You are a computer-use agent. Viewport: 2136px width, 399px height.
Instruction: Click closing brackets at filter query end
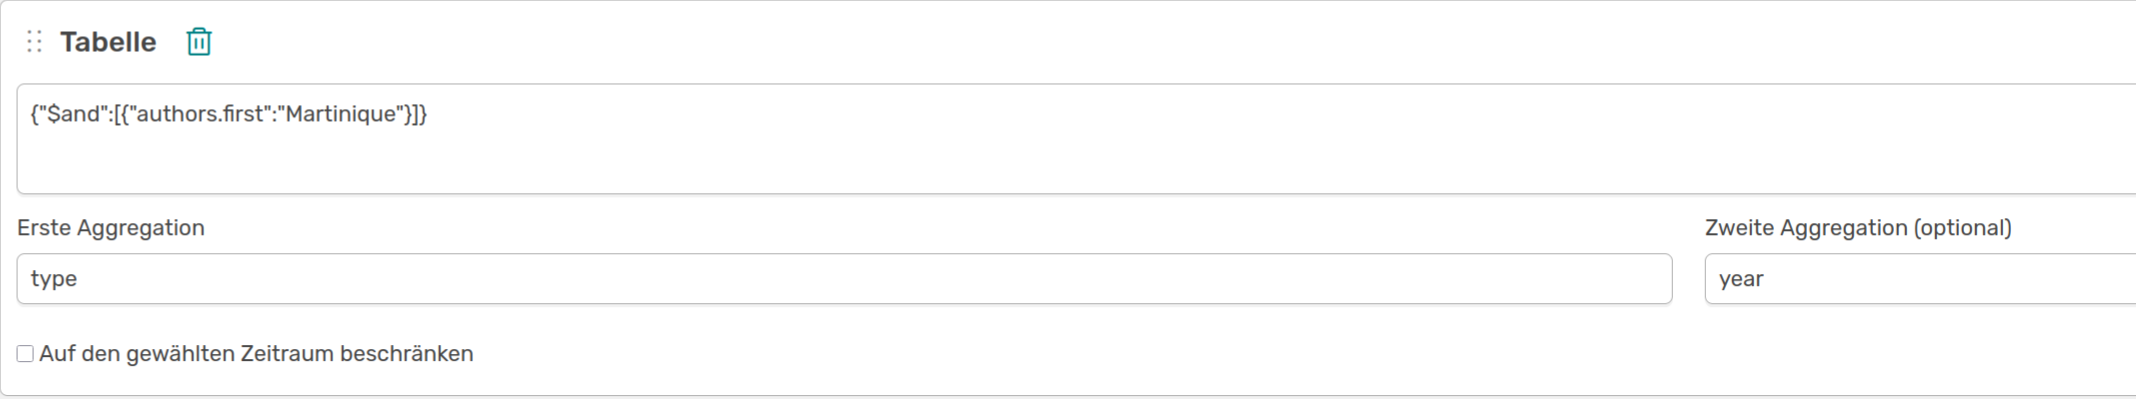pyautogui.click(x=415, y=114)
